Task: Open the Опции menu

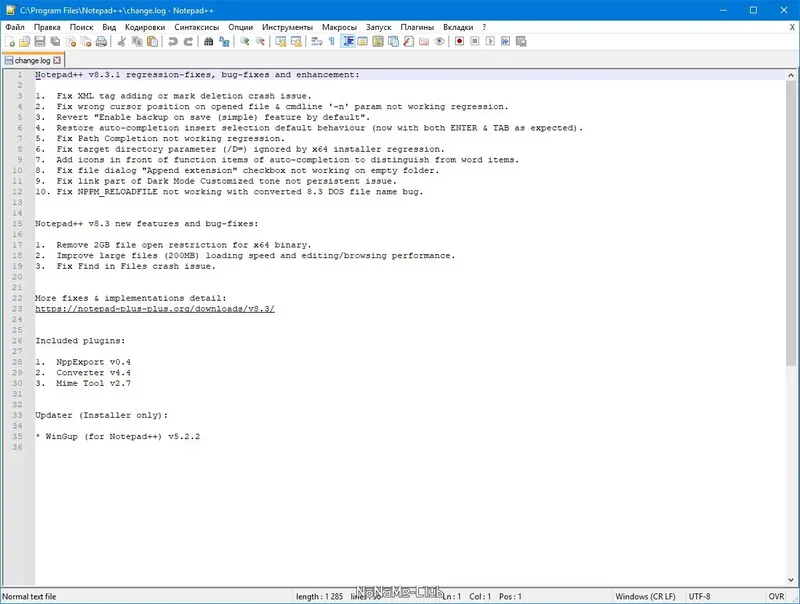Action: click(x=240, y=28)
